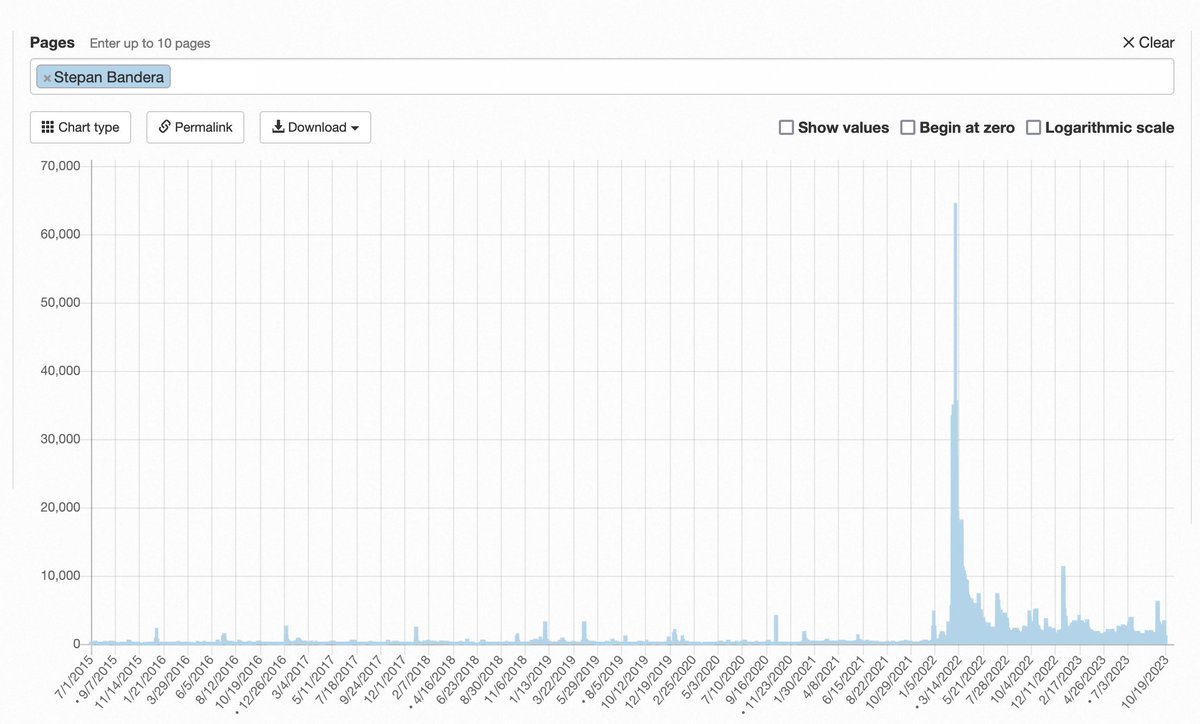Expand the Download dropdown

point(315,127)
